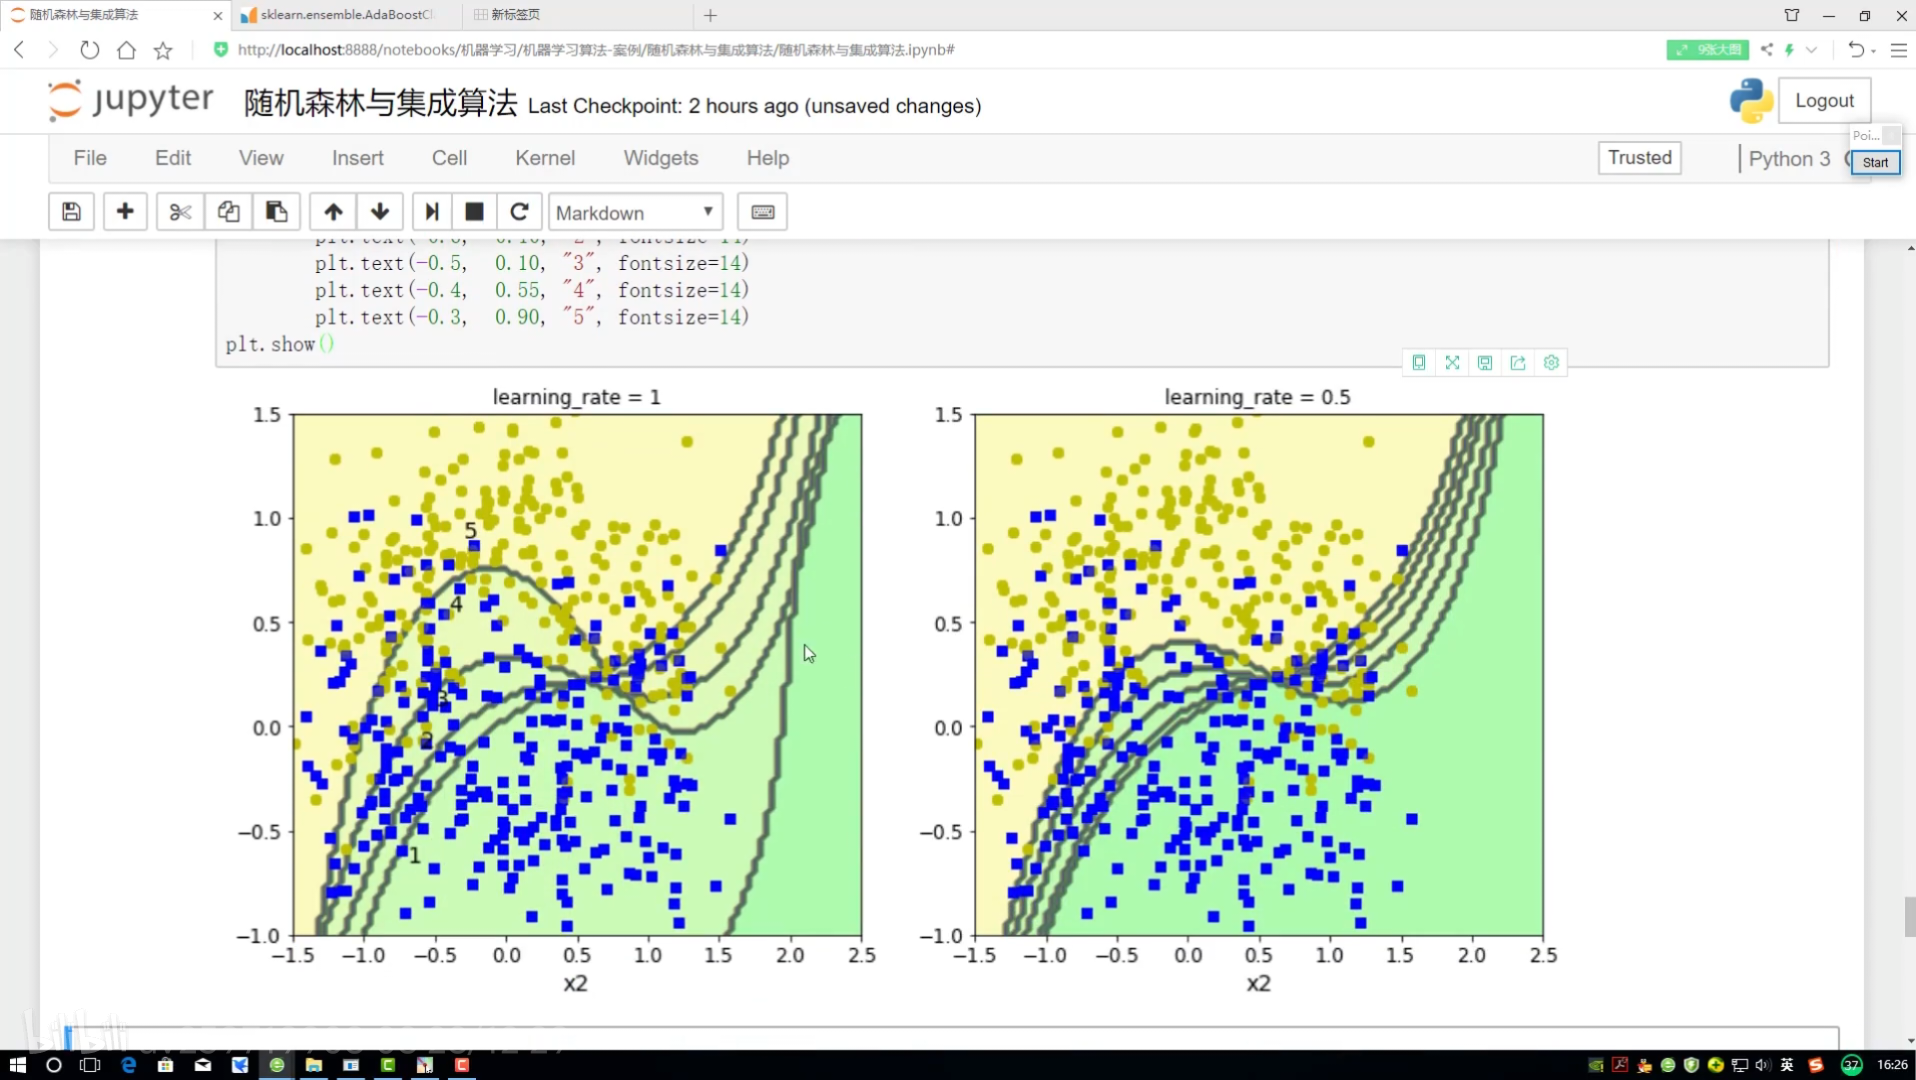
Task: Open Task View from the taskbar
Action: pyautogui.click(x=90, y=1065)
